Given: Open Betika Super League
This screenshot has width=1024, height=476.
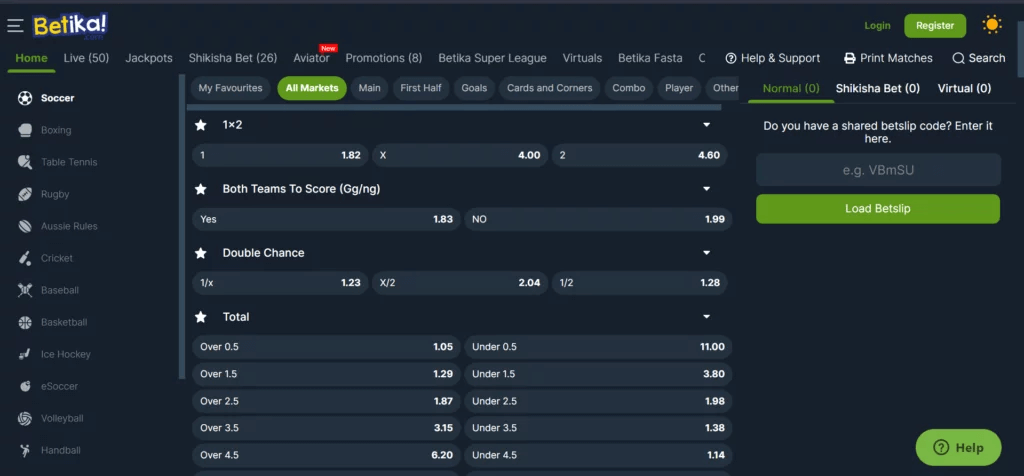Looking at the screenshot, I should (x=492, y=58).
